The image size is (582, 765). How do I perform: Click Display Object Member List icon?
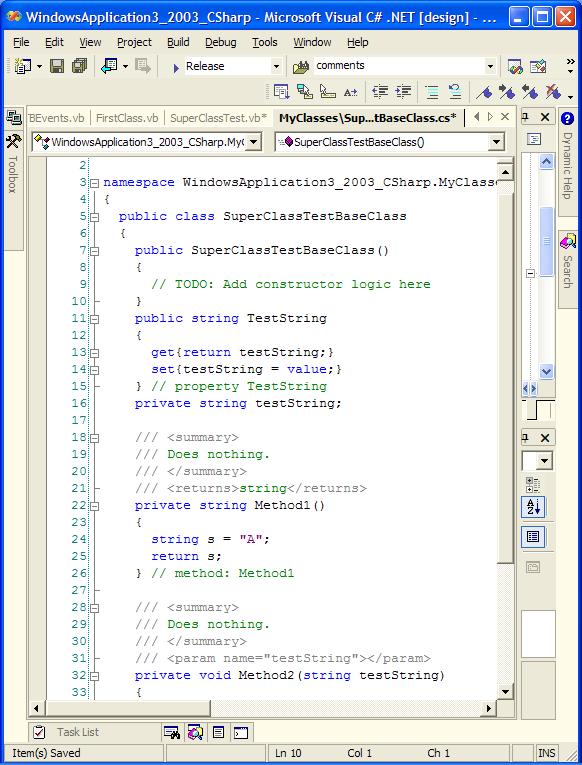[281, 91]
